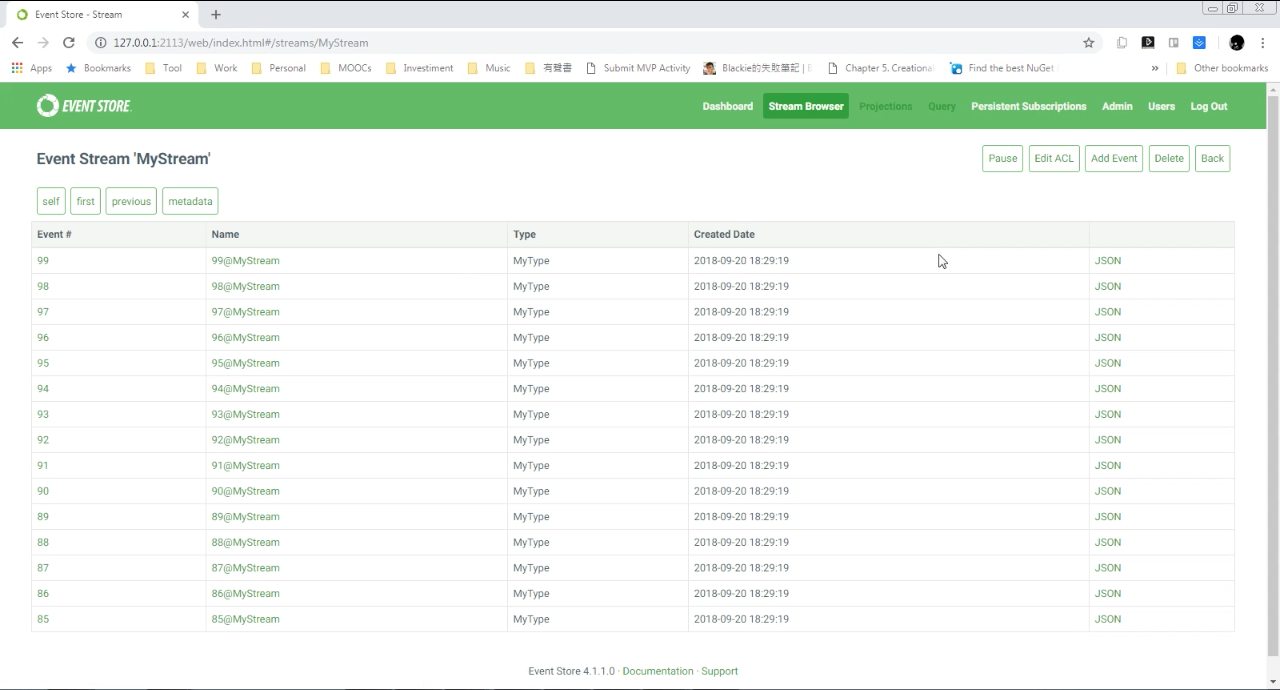Open event number 99
This screenshot has width=1280, height=690.
pyautogui.click(x=43, y=260)
